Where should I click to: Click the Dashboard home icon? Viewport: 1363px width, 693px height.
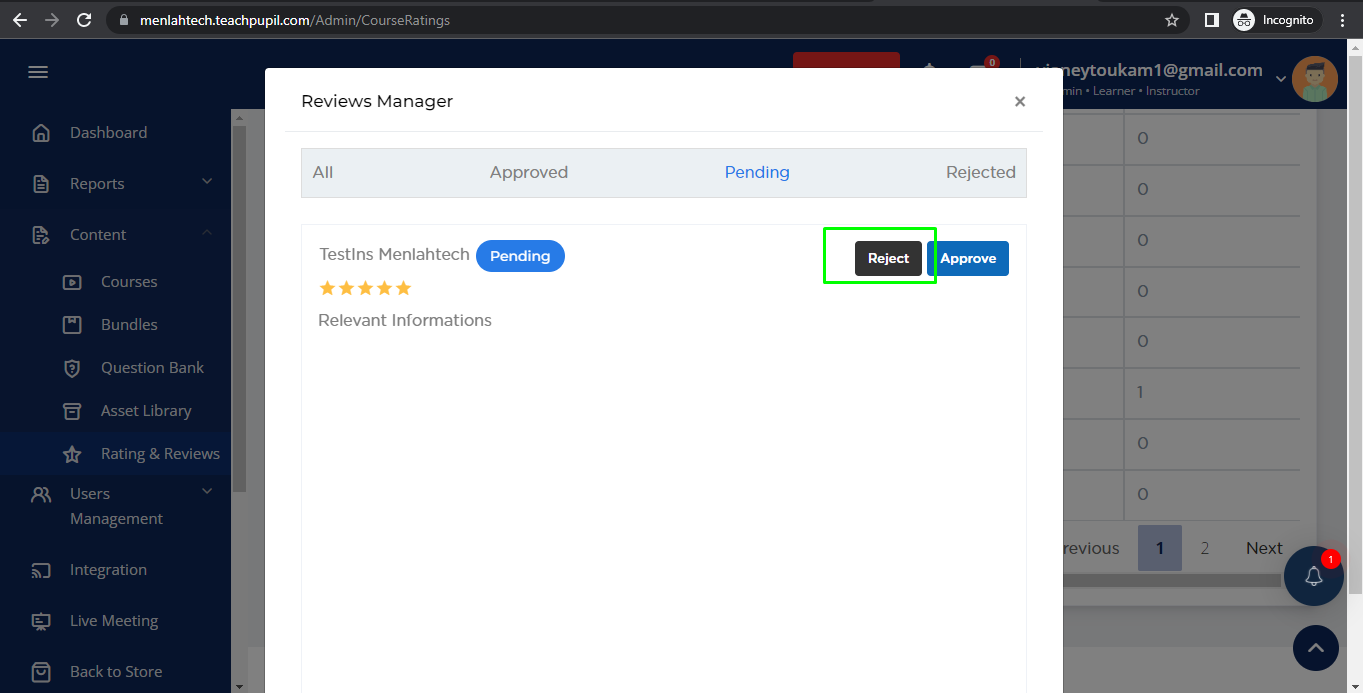[41, 133]
